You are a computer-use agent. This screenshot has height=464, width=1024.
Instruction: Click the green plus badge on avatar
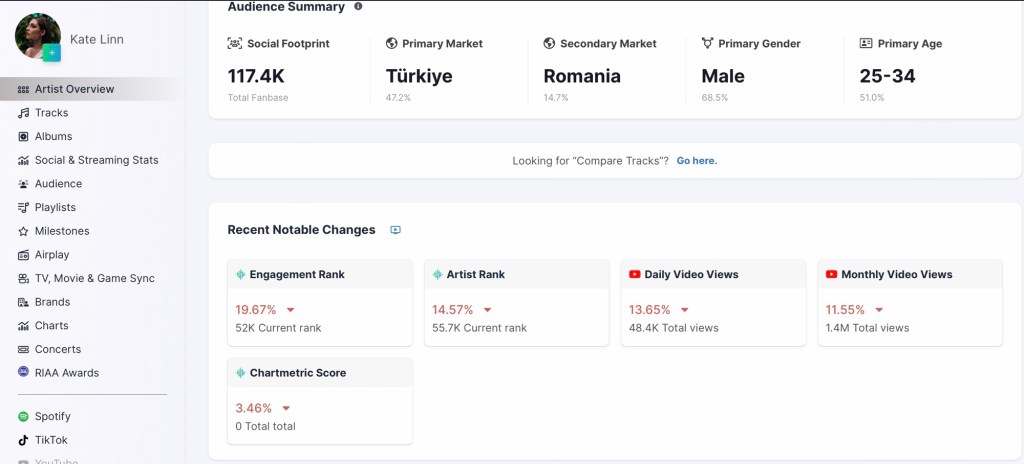tap(53, 51)
